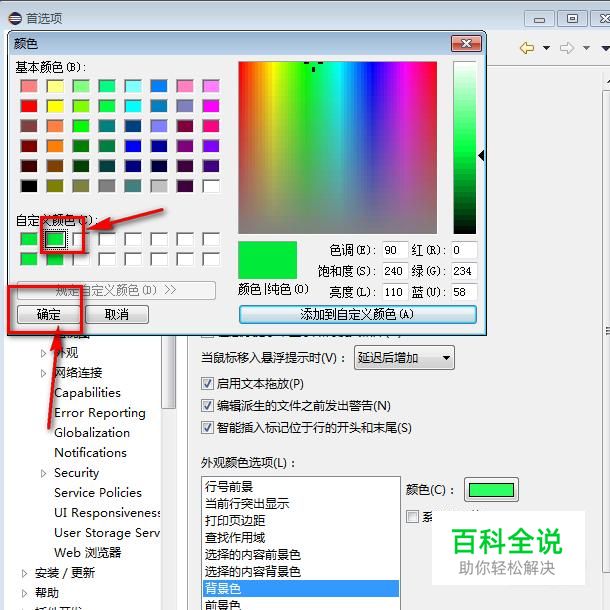Image resolution: width=610 pixels, height=610 pixels.
Task: Select 背景色 in color list
Action: [301, 588]
